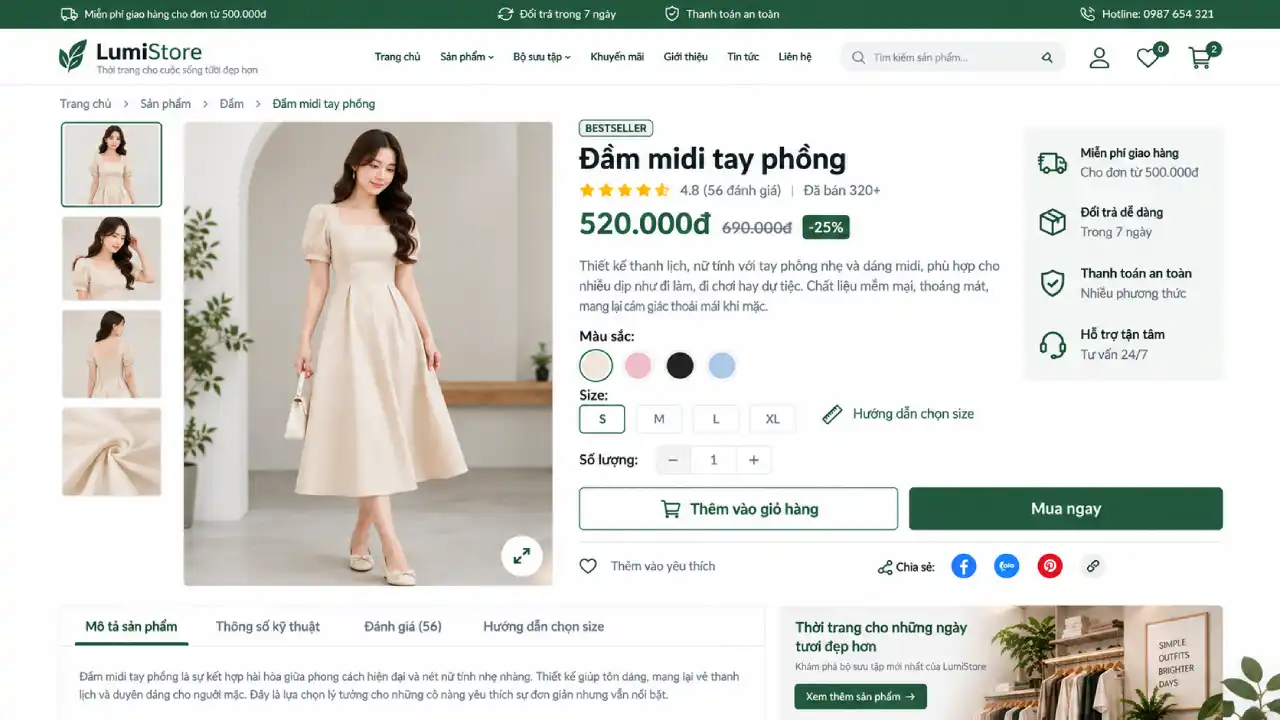Choose the light blue color swatch
Viewport: 1280px width, 720px height.
[x=722, y=366]
